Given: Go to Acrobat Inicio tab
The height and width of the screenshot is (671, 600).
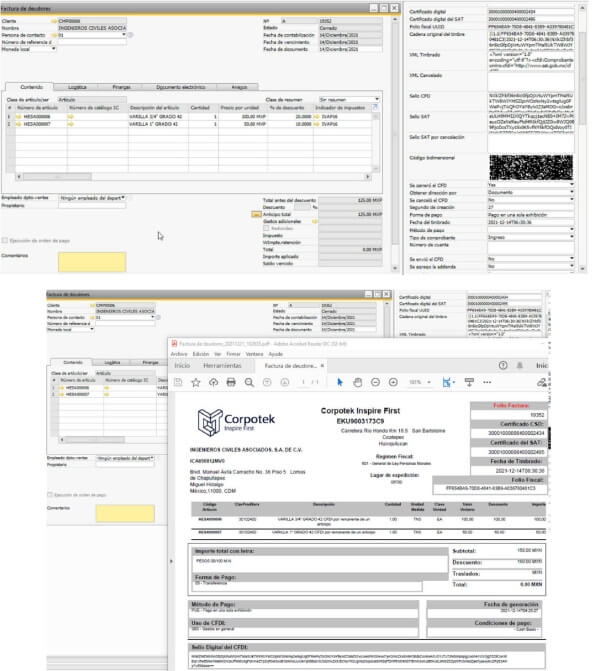Looking at the screenshot, I should coord(182,365).
